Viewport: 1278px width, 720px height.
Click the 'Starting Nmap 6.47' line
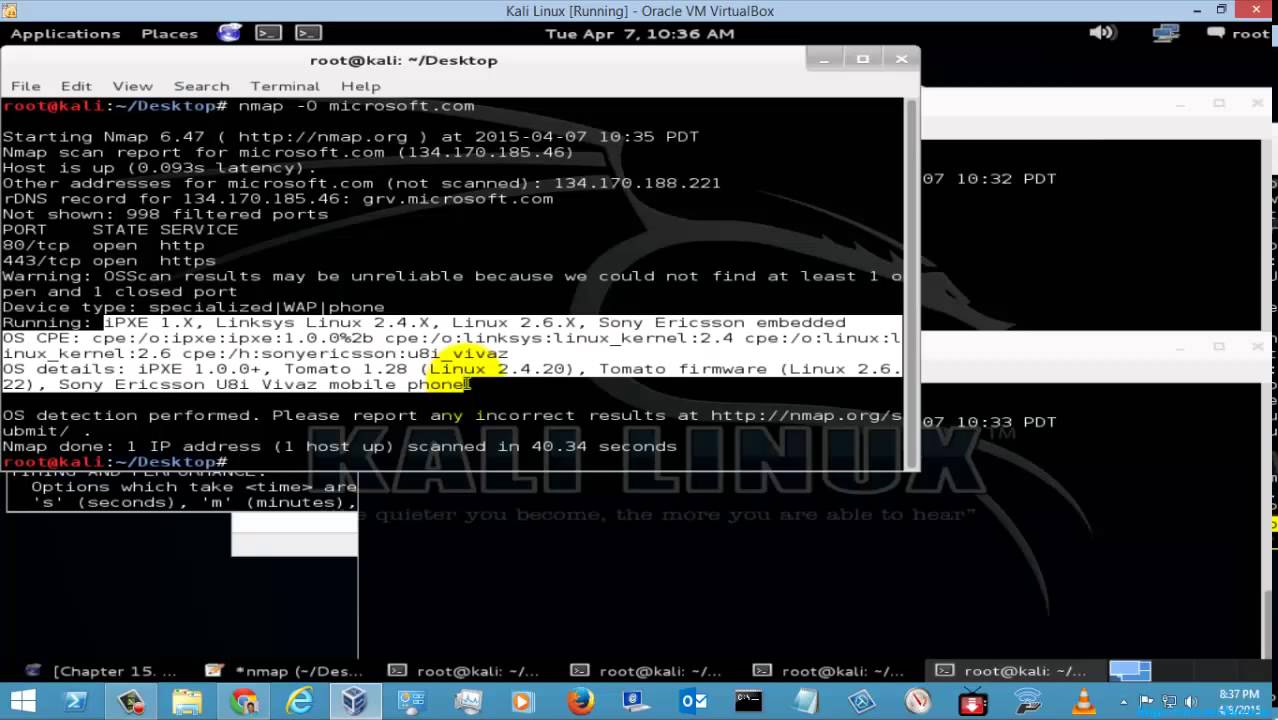[x=351, y=137]
